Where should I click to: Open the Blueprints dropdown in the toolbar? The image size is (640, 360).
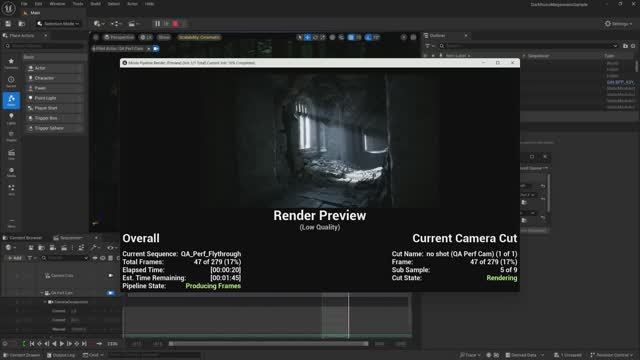pos(117,24)
